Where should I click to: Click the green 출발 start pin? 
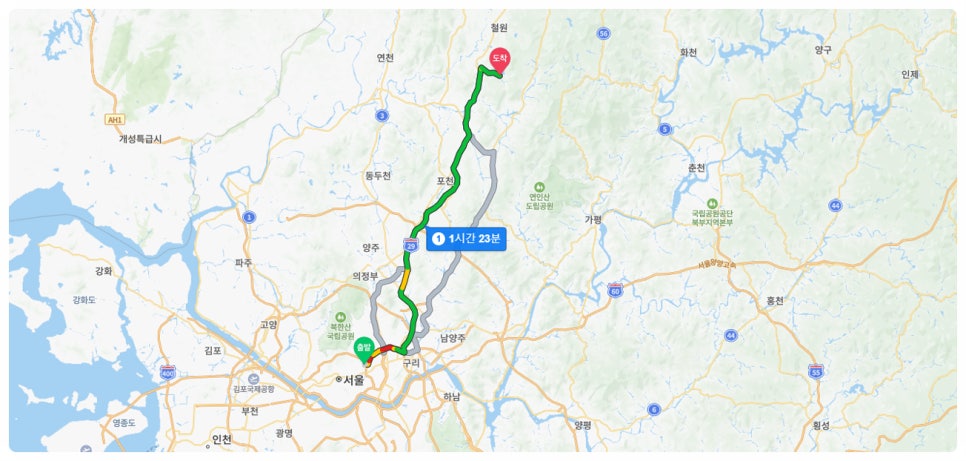pyautogui.click(x=364, y=349)
